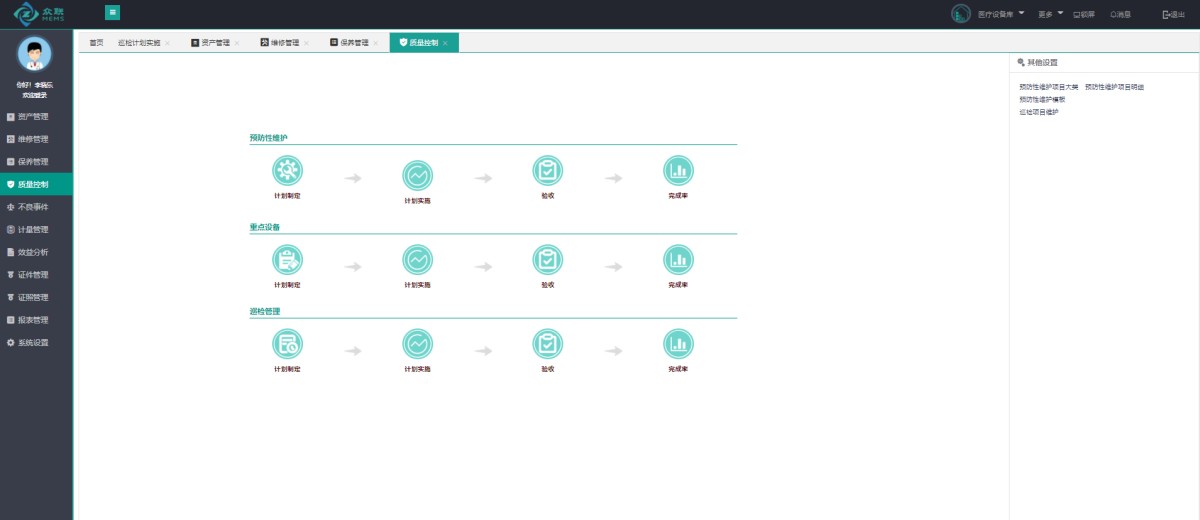Open 验收 icon under 巡检管理
This screenshot has width=1200, height=520.
click(548, 344)
